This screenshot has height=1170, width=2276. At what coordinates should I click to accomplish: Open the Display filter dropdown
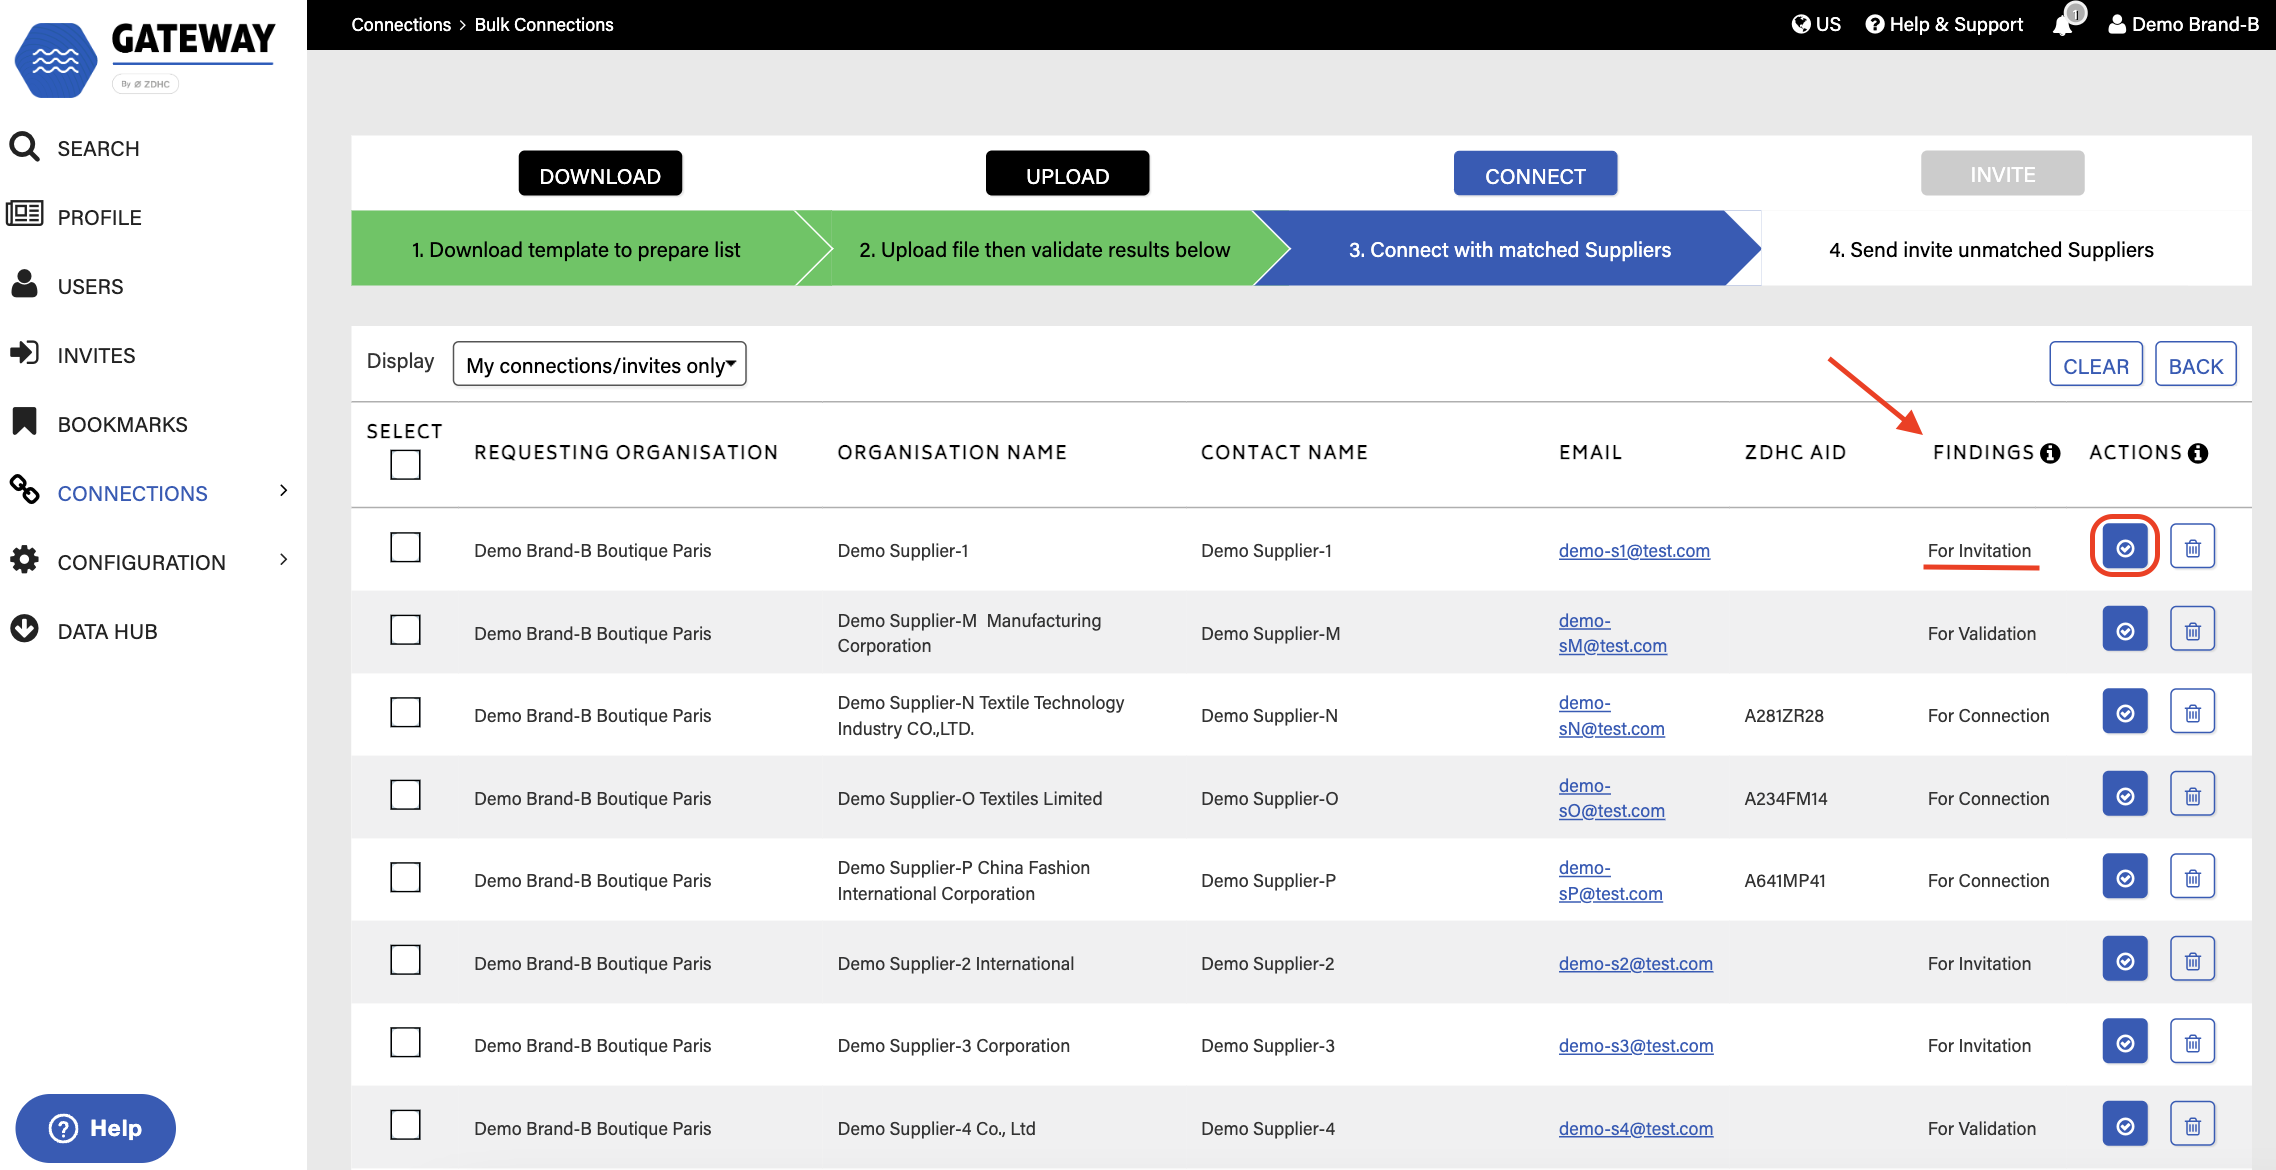coord(599,365)
